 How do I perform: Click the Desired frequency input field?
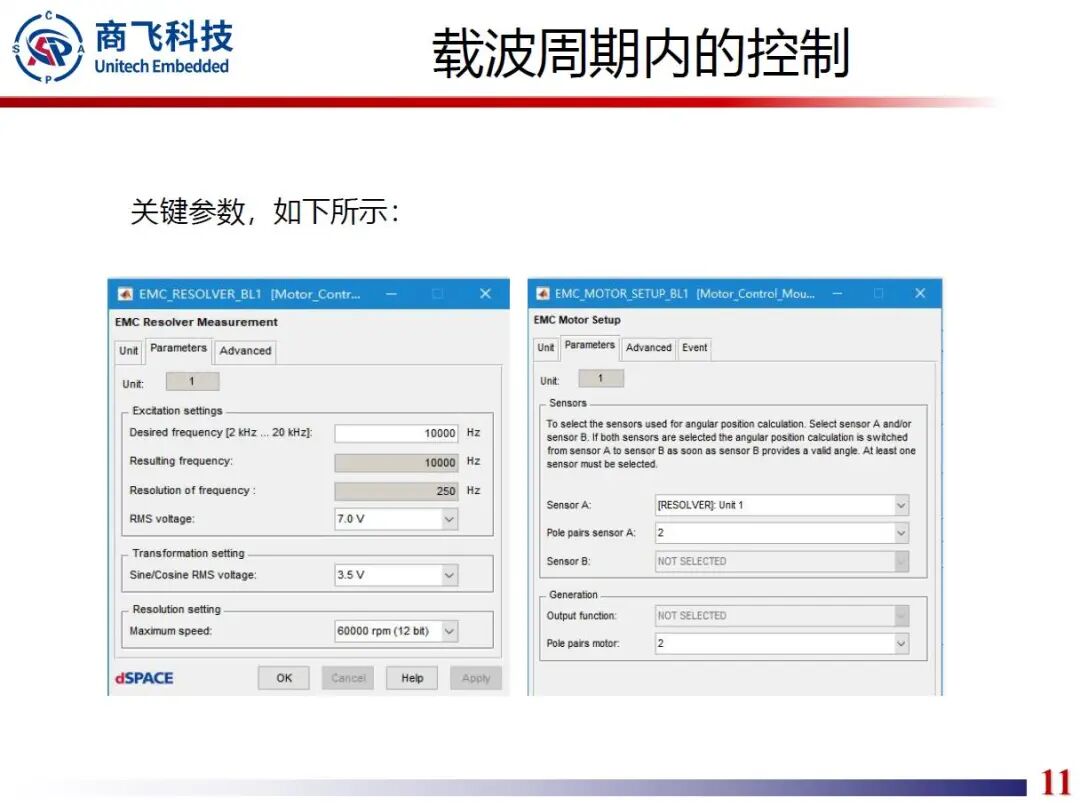pyautogui.click(x=398, y=433)
